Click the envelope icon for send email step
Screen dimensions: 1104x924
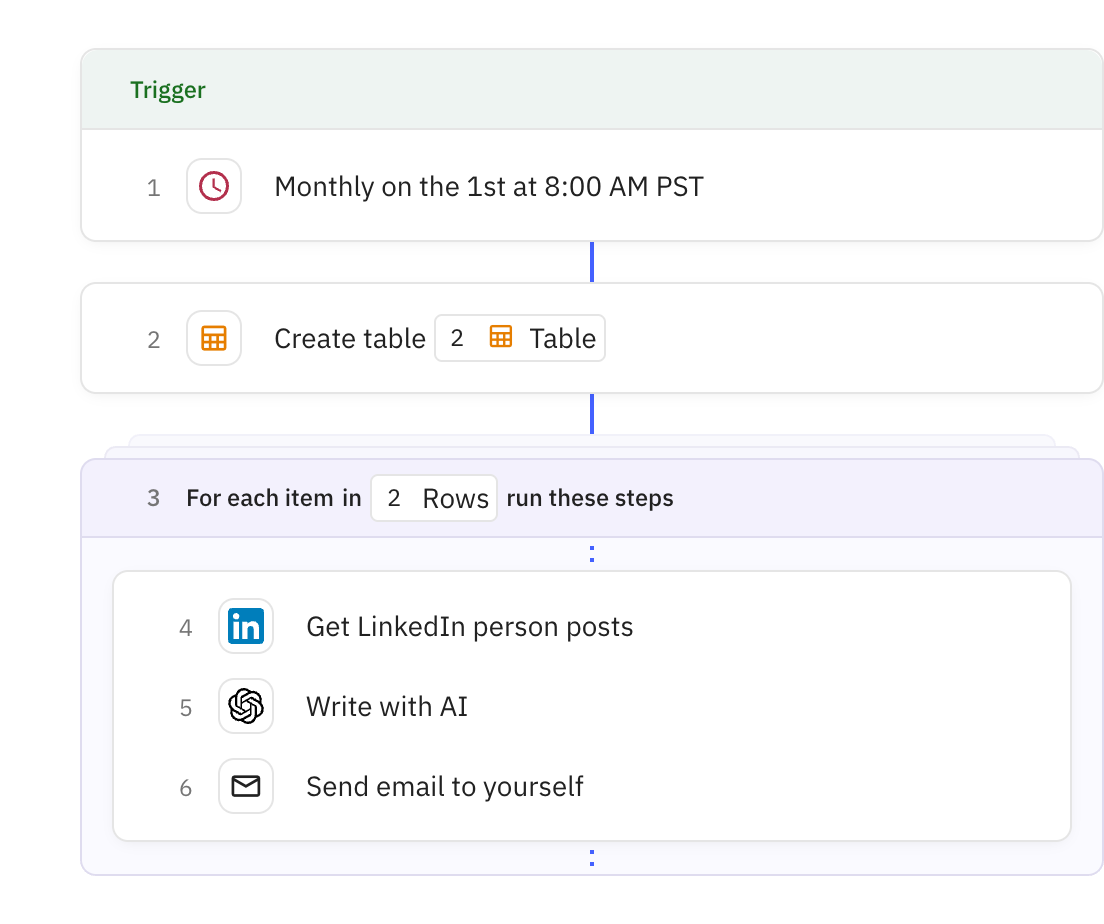pyautogui.click(x=246, y=786)
